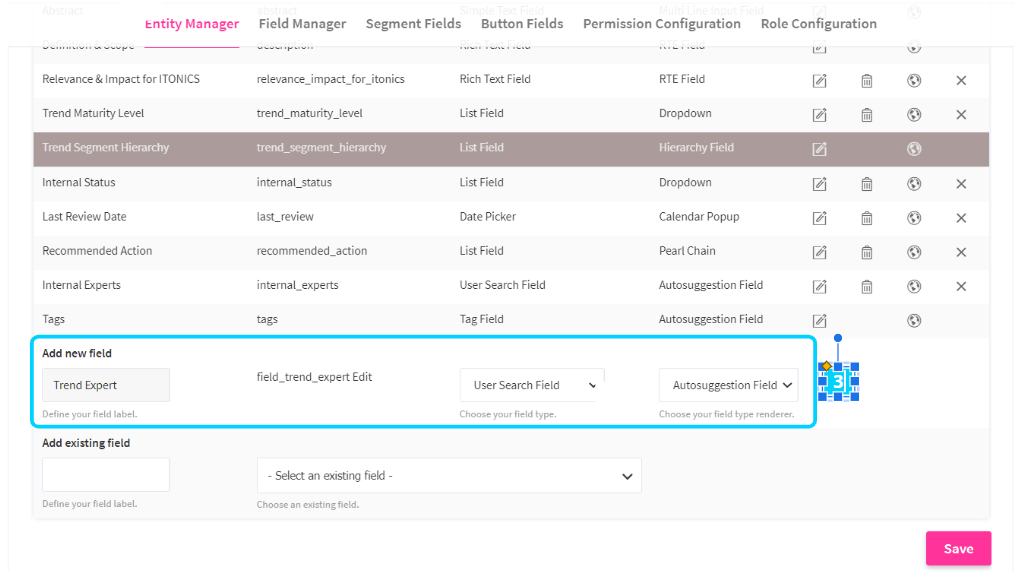This screenshot has width=1017, height=574.
Task: Delete the Internal Status field
Action: [x=867, y=183]
